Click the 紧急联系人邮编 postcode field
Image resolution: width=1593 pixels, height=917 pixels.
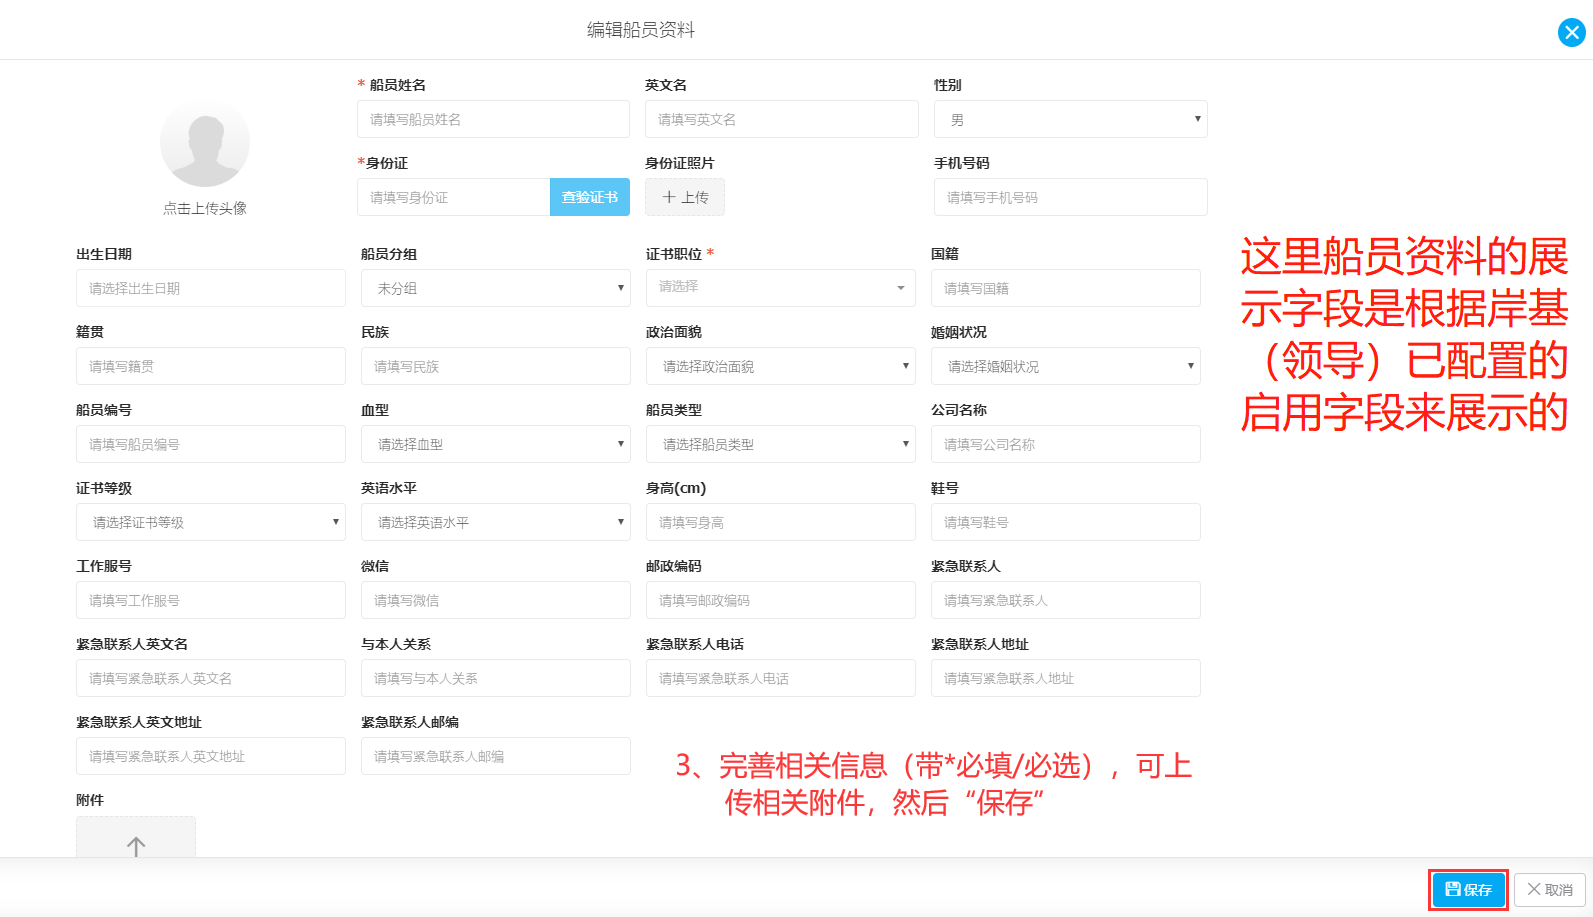tap(496, 756)
